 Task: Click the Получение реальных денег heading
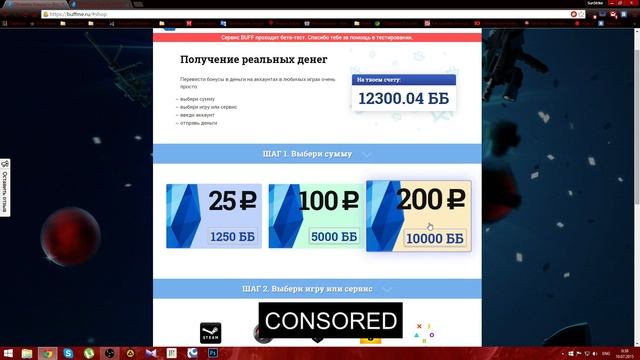tap(253, 60)
